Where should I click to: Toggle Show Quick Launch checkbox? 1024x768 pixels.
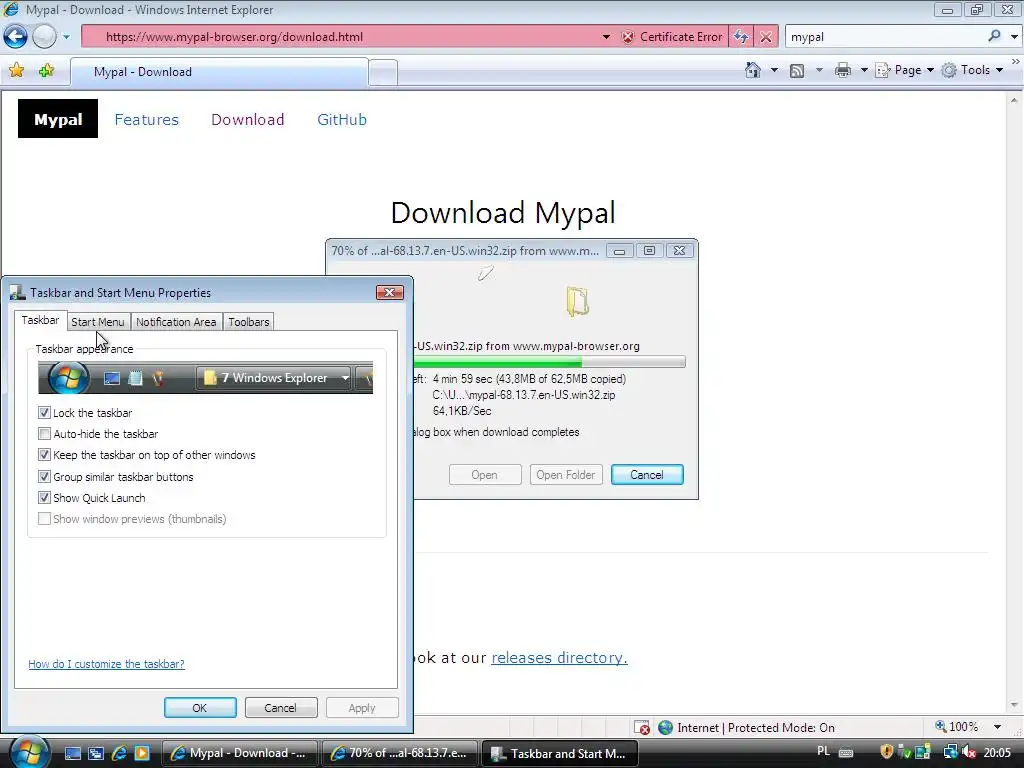[x=44, y=498]
